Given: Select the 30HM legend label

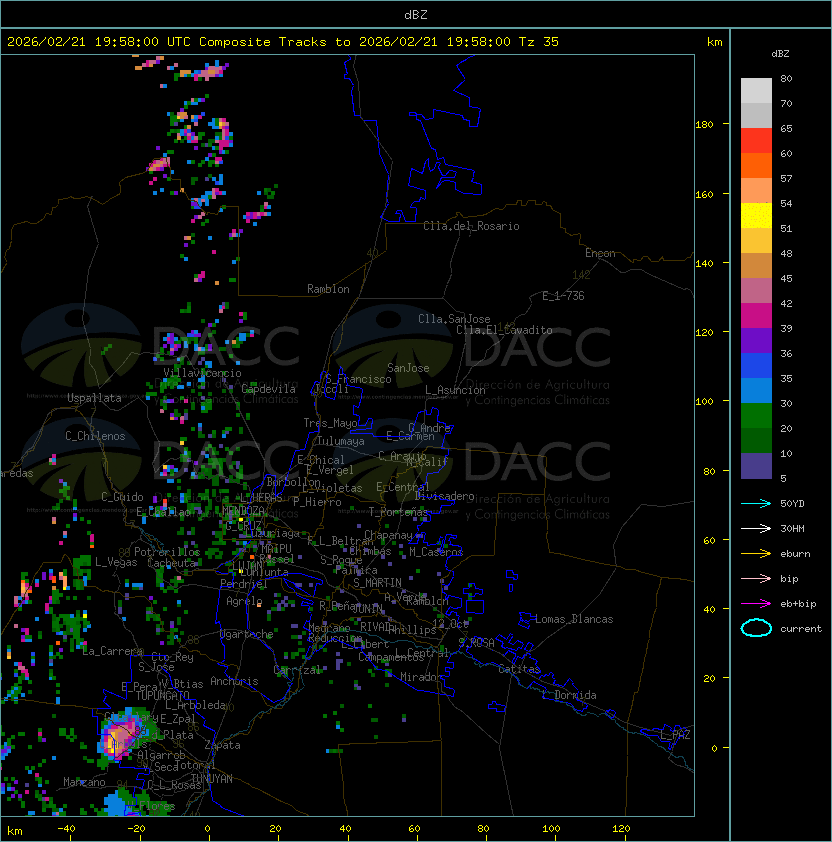Looking at the screenshot, I should tap(792, 528).
